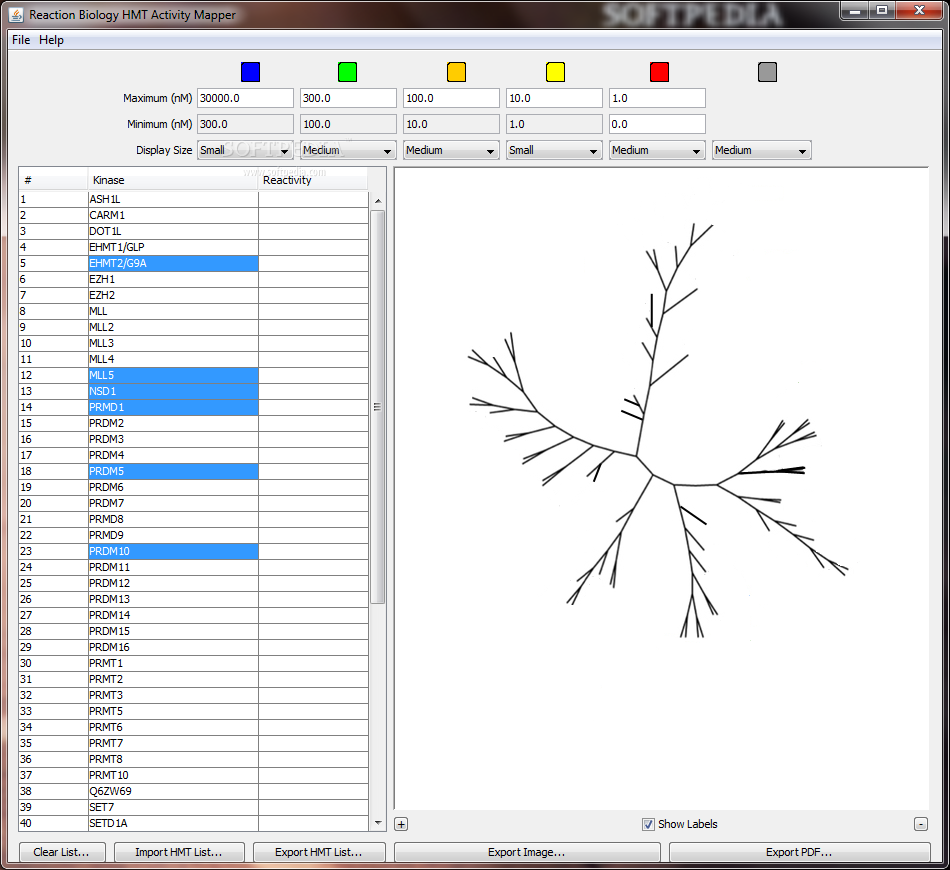Open blue Display Size dropdown set to Small
Image resolution: width=950 pixels, height=870 pixels.
(245, 150)
